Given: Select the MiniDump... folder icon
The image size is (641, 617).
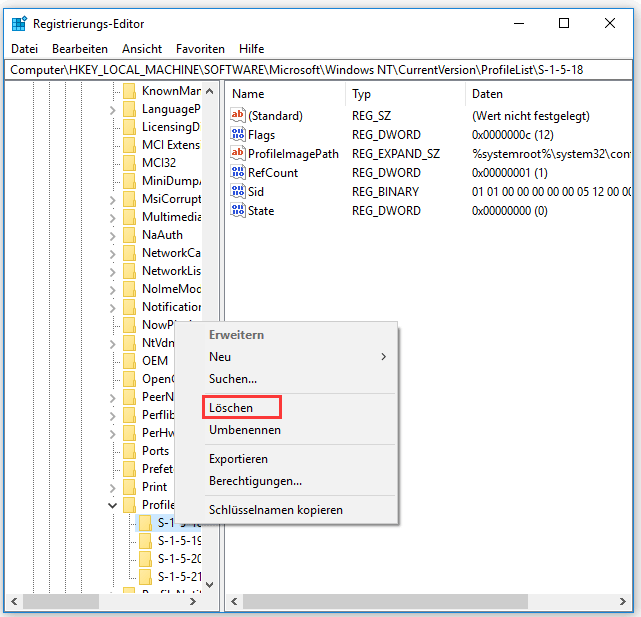Looking at the screenshot, I should (129, 181).
